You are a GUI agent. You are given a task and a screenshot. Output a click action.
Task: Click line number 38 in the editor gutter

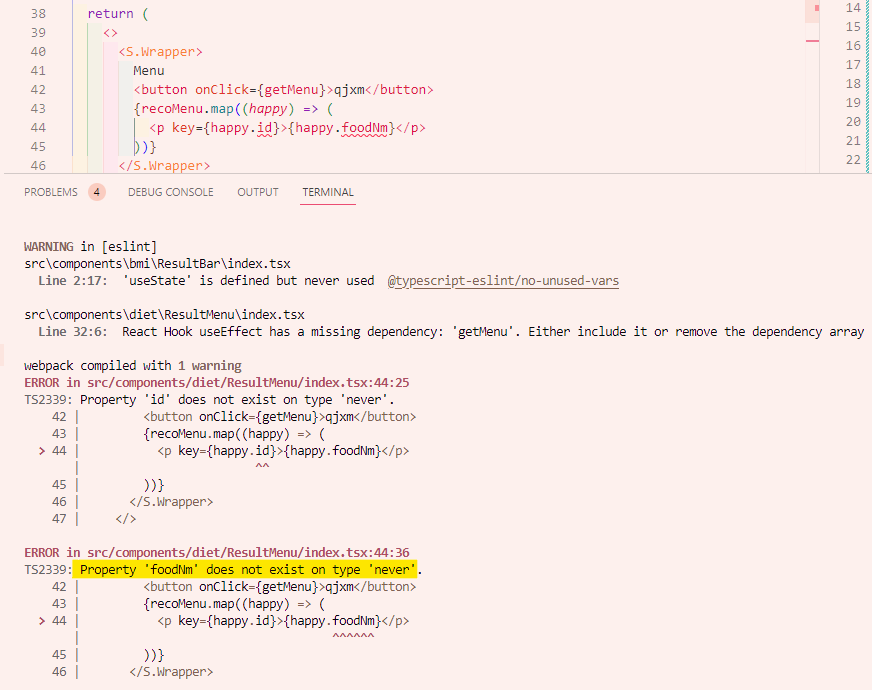(38, 13)
